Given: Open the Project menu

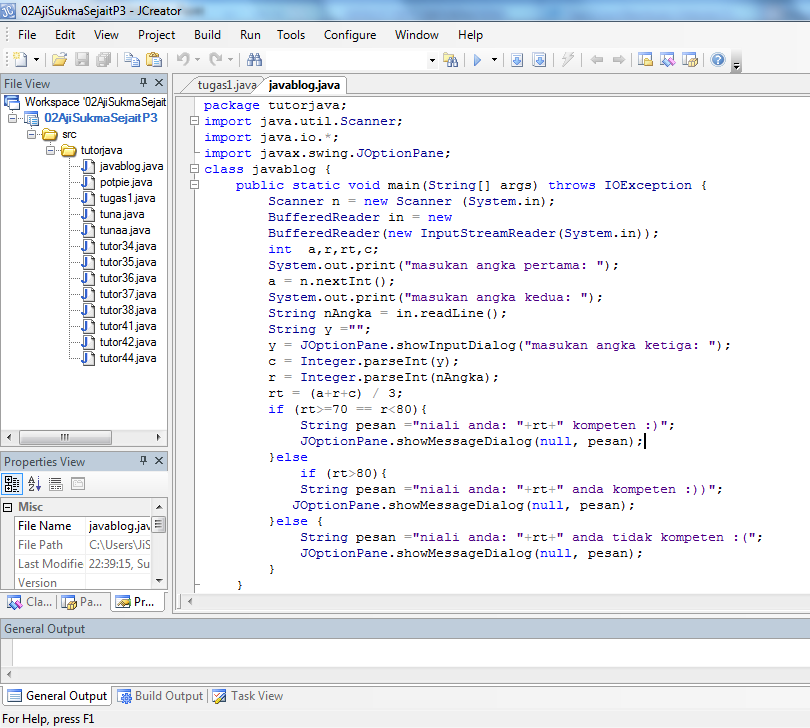Looking at the screenshot, I should pos(157,35).
